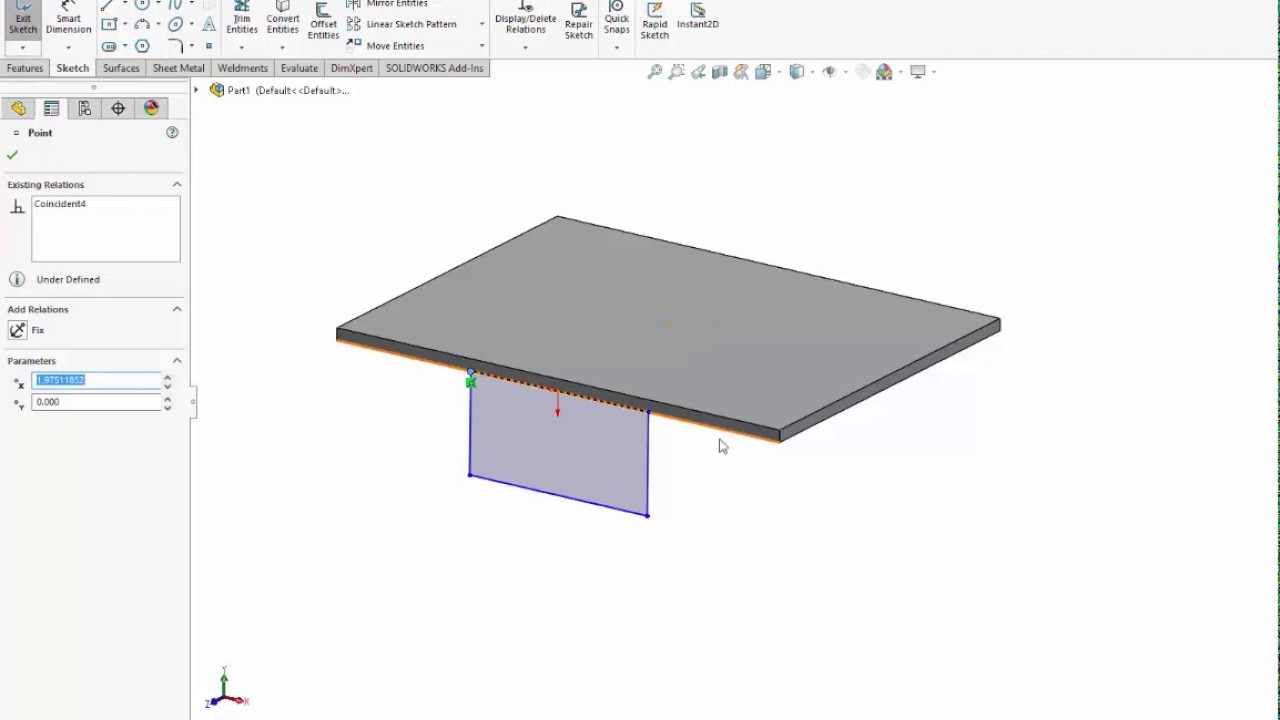This screenshot has height=720, width=1280.
Task: Click the X coordinate input field
Action: pyautogui.click(x=96, y=380)
